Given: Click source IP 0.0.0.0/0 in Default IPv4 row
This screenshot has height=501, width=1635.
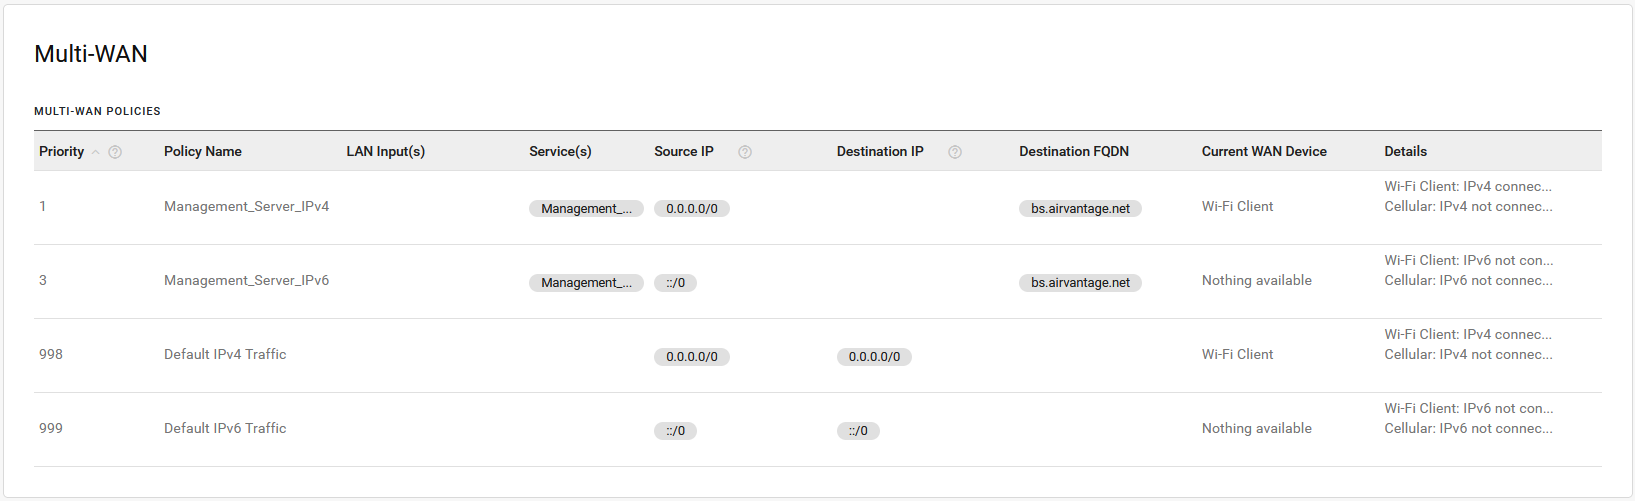Looking at the screenshot, I should tap(692, 357).
